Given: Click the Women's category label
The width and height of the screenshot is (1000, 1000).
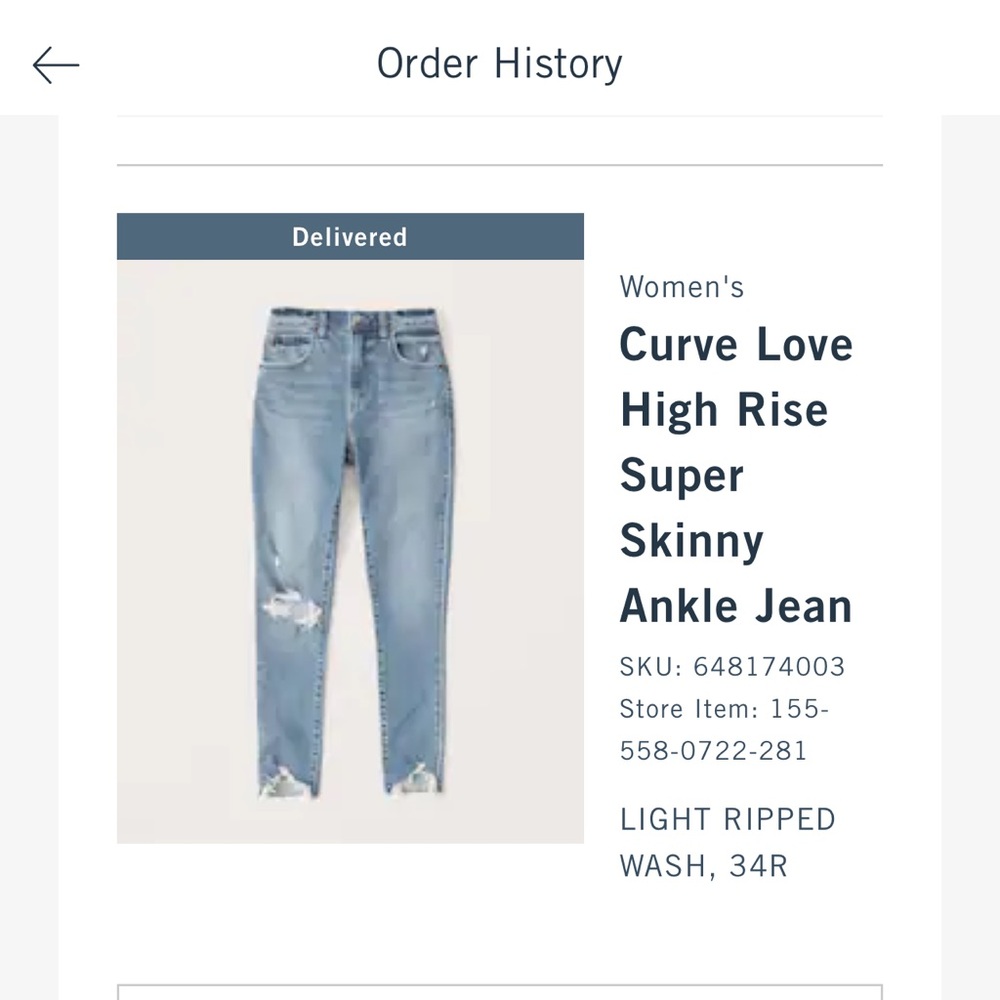Looking at the screenshot, I should tap(683, 287).
